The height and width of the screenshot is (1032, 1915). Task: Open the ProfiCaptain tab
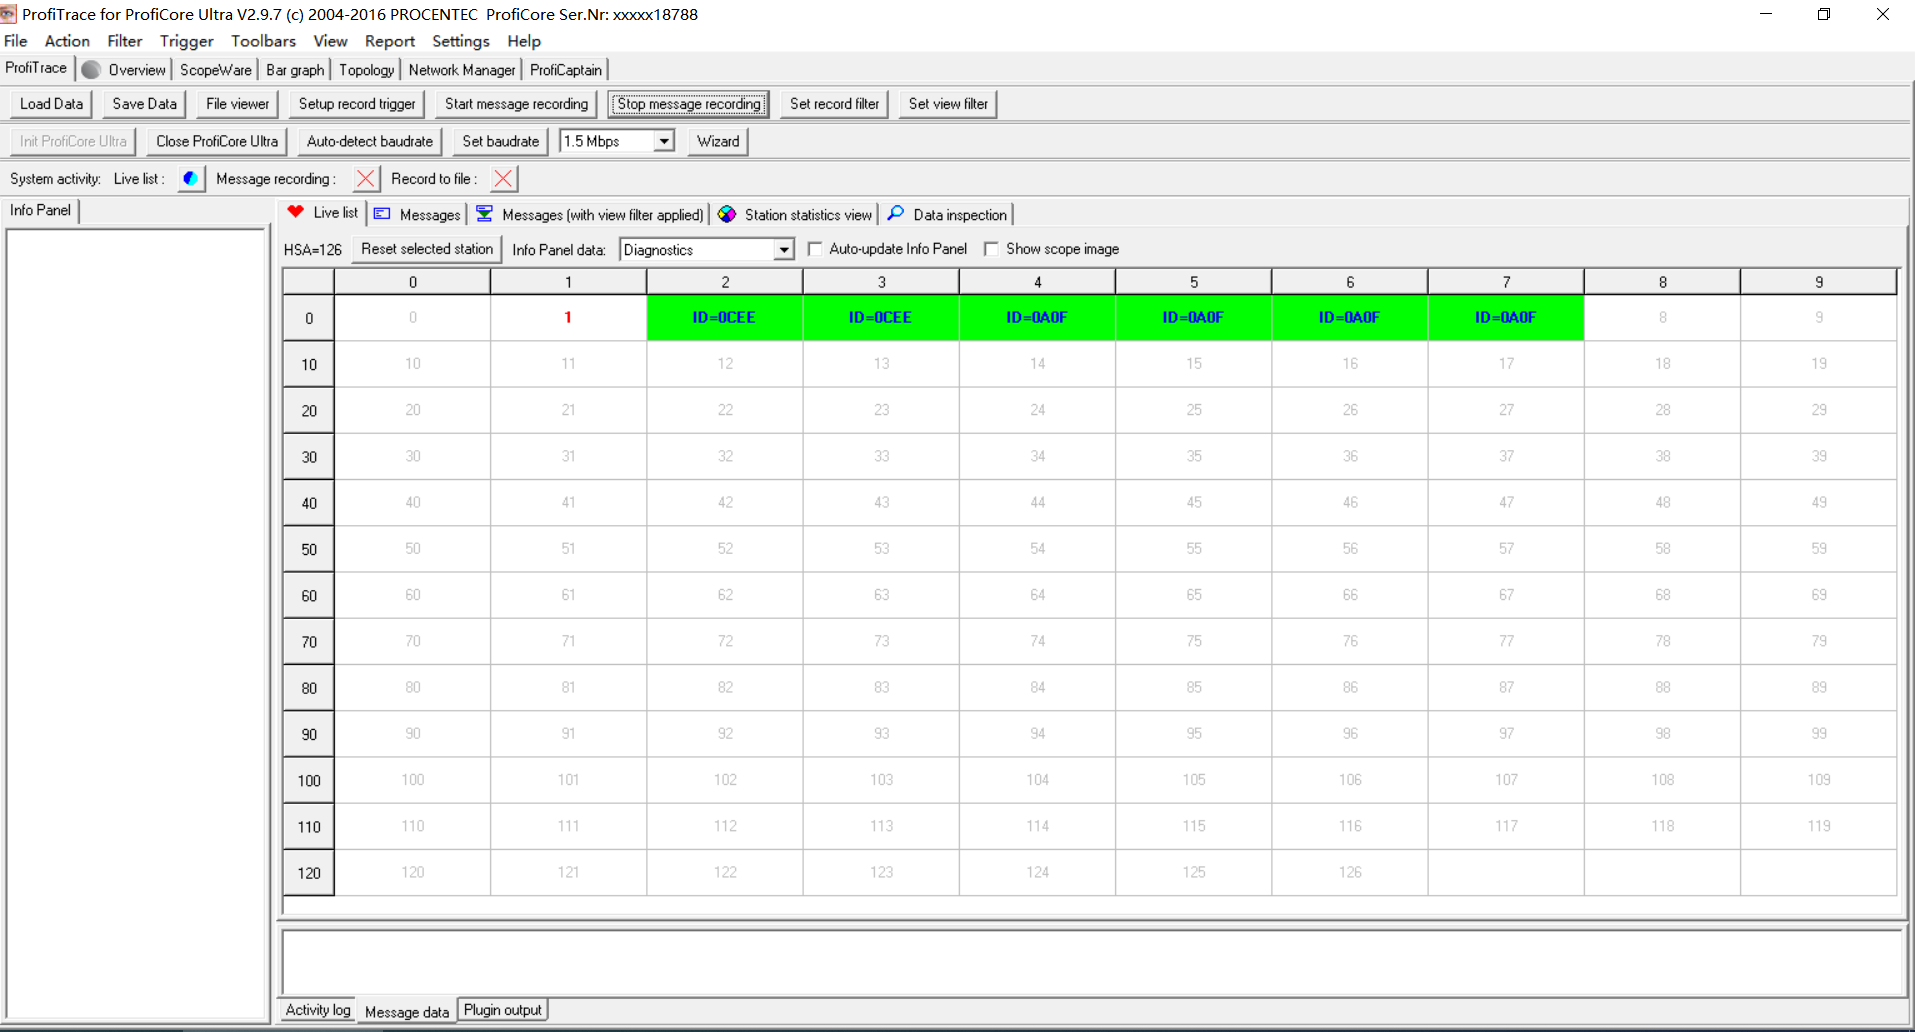(x=566, y=70)
